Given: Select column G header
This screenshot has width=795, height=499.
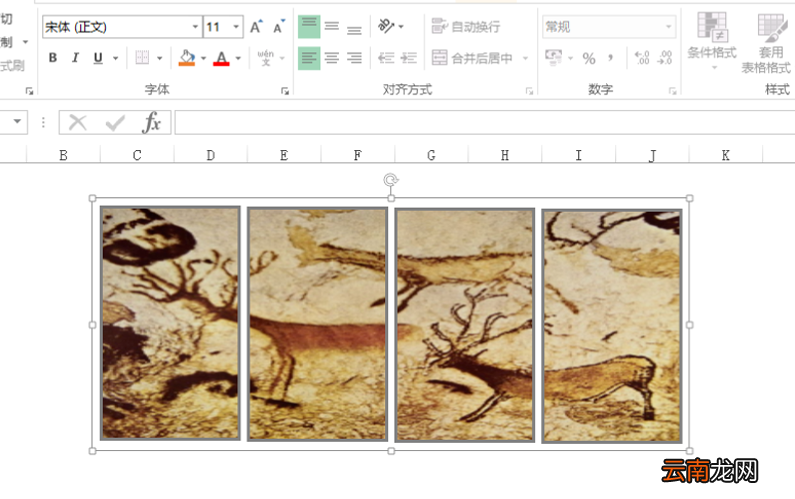Looking at the screenshot, I should (431, 155).
